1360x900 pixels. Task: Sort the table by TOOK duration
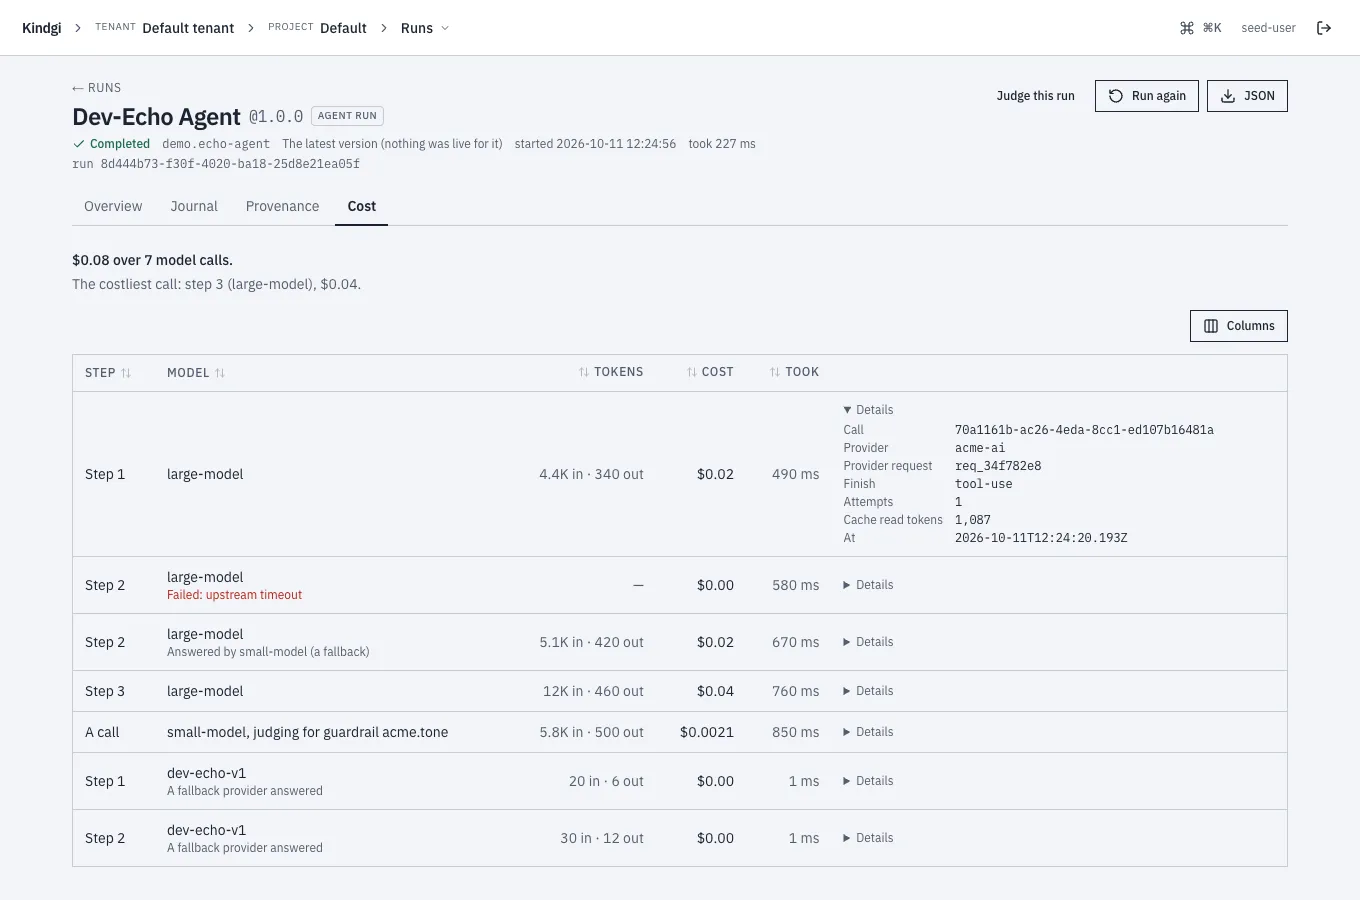[794, 372]
